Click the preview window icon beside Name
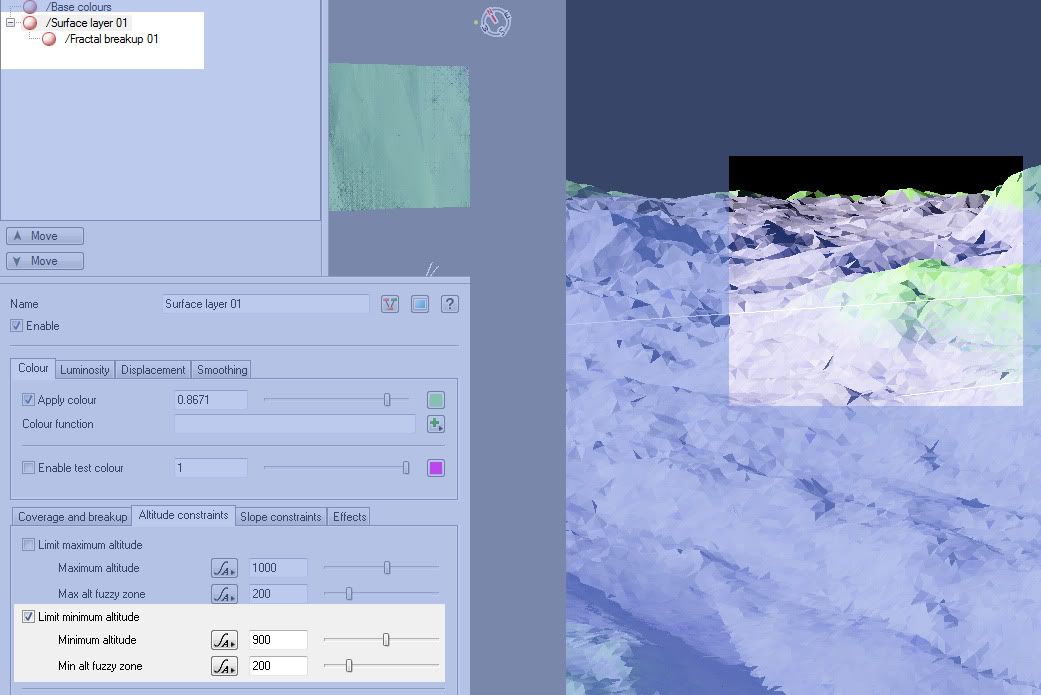Screen dimensions: 1041x695 [420, 304]
